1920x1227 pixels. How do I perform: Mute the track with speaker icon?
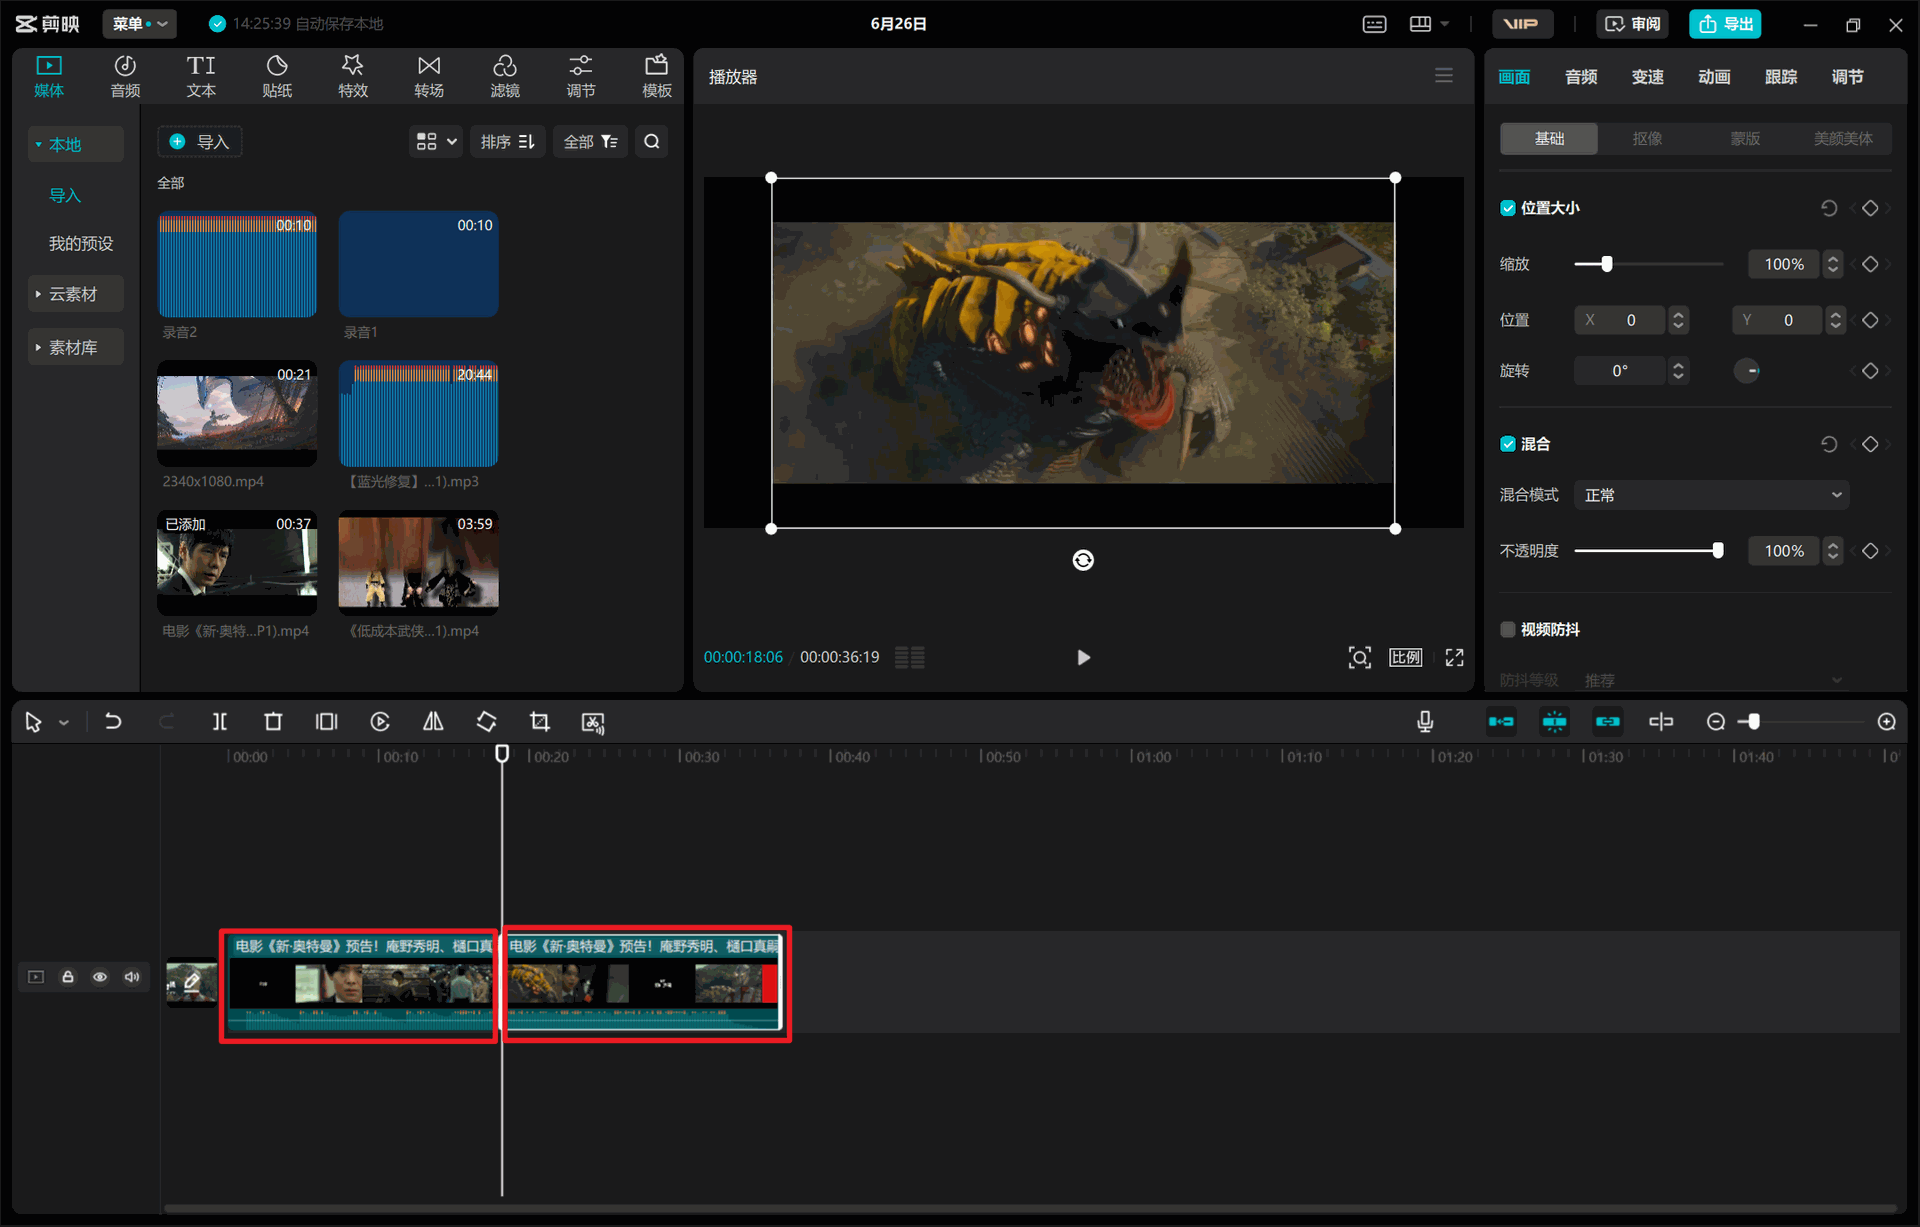tap(132, 977)
